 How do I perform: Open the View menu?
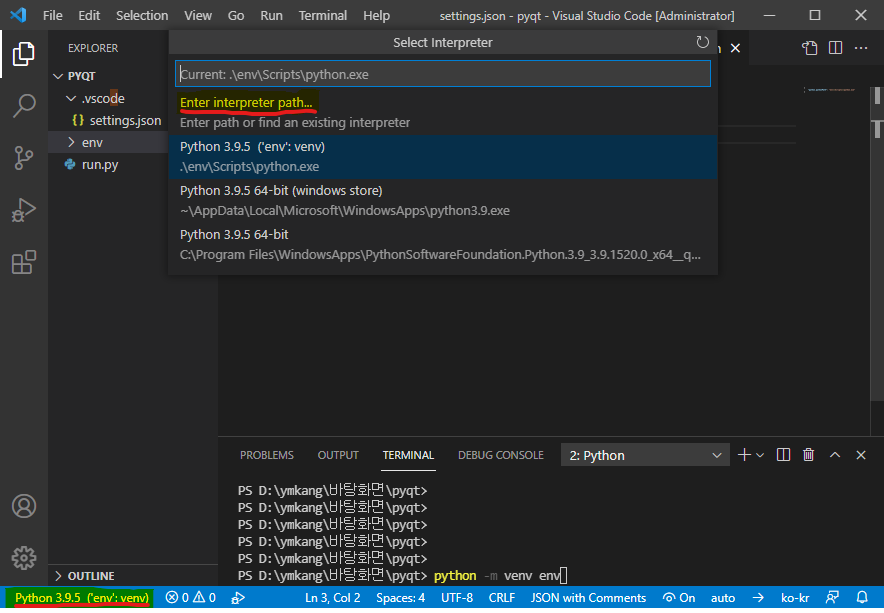coord(198,16)
